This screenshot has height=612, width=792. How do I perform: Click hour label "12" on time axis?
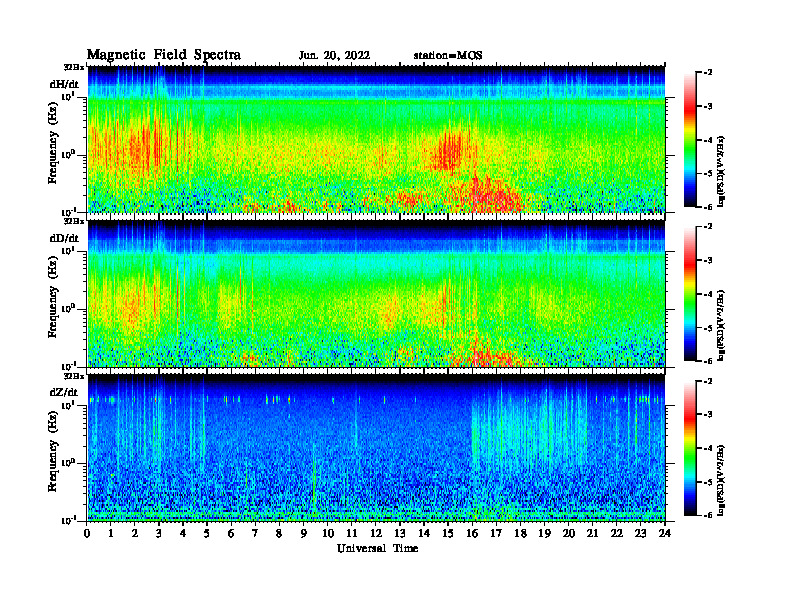pos(376,533)
